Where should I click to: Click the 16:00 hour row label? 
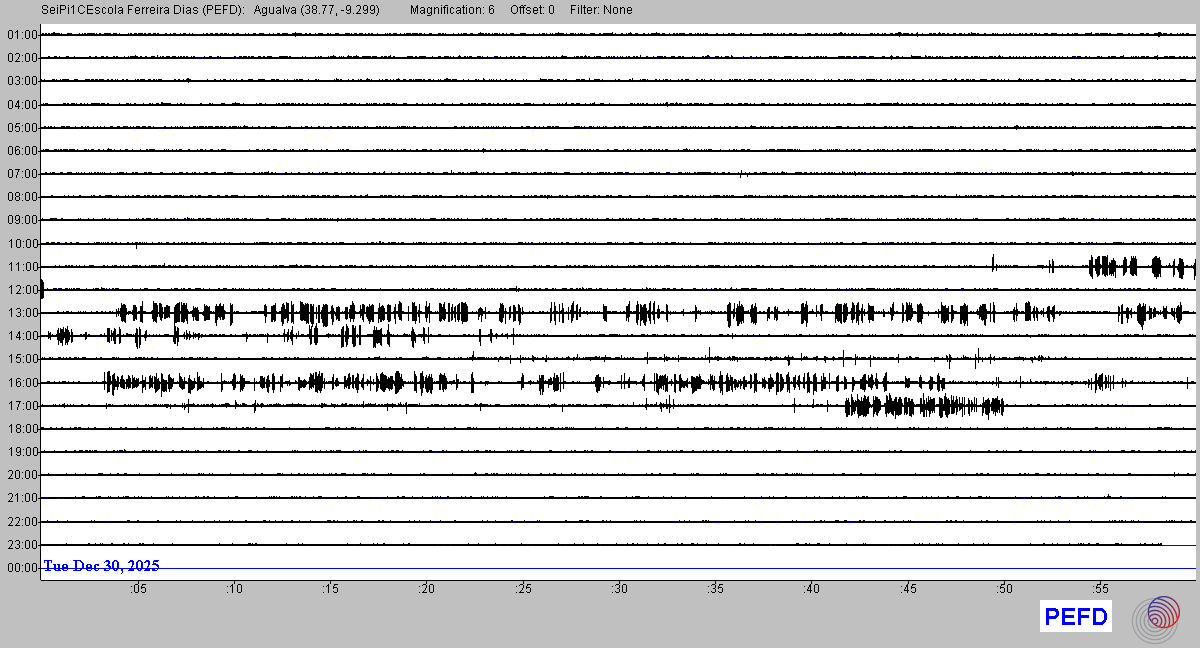(22, 383)
